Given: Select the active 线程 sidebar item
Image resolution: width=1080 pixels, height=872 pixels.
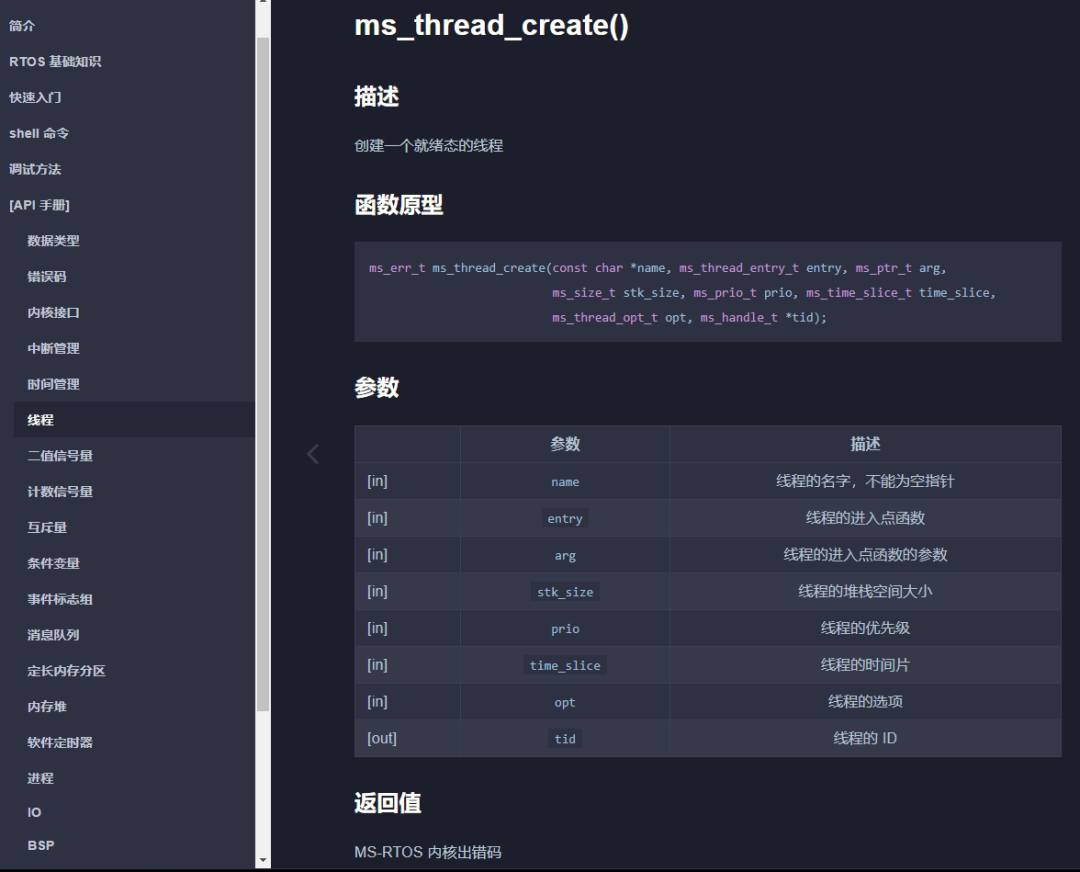Looking at the screenshot, I should coord(134,419).
